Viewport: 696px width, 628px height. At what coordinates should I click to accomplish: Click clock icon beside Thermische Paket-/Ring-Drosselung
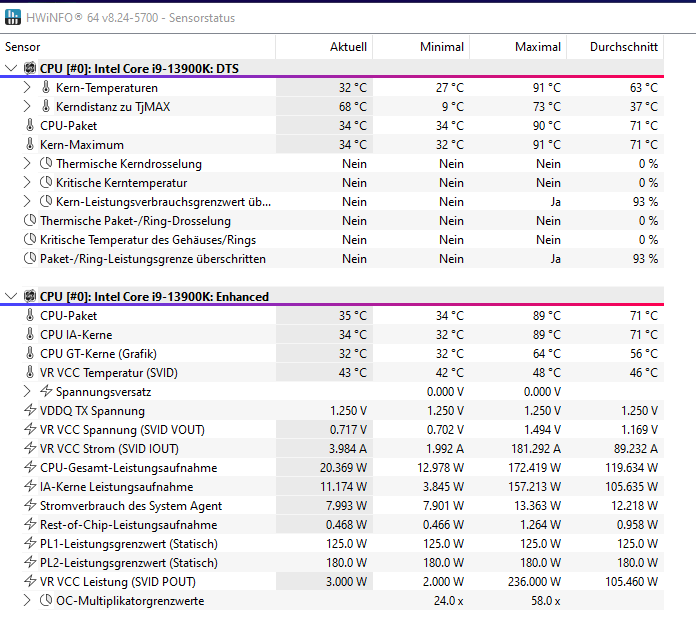(30, 220)
